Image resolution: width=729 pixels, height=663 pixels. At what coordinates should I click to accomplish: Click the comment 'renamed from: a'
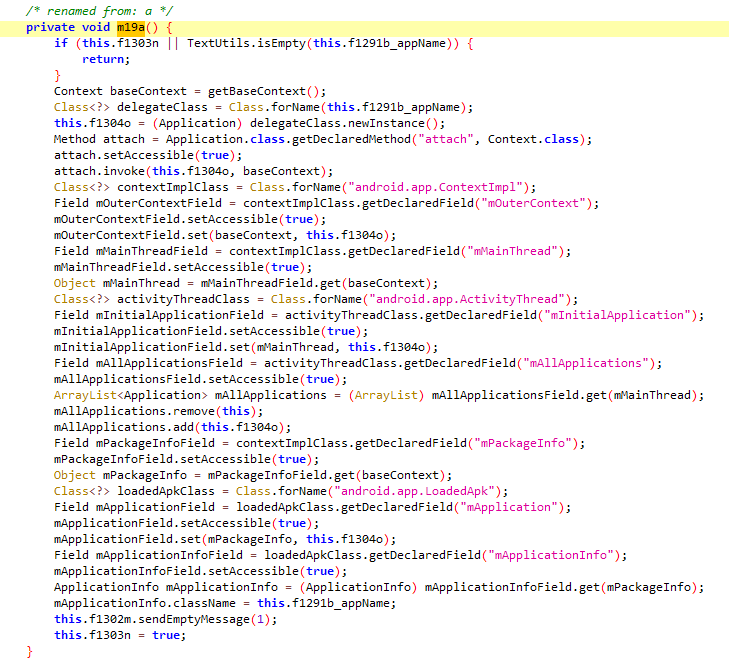point(99,11)
